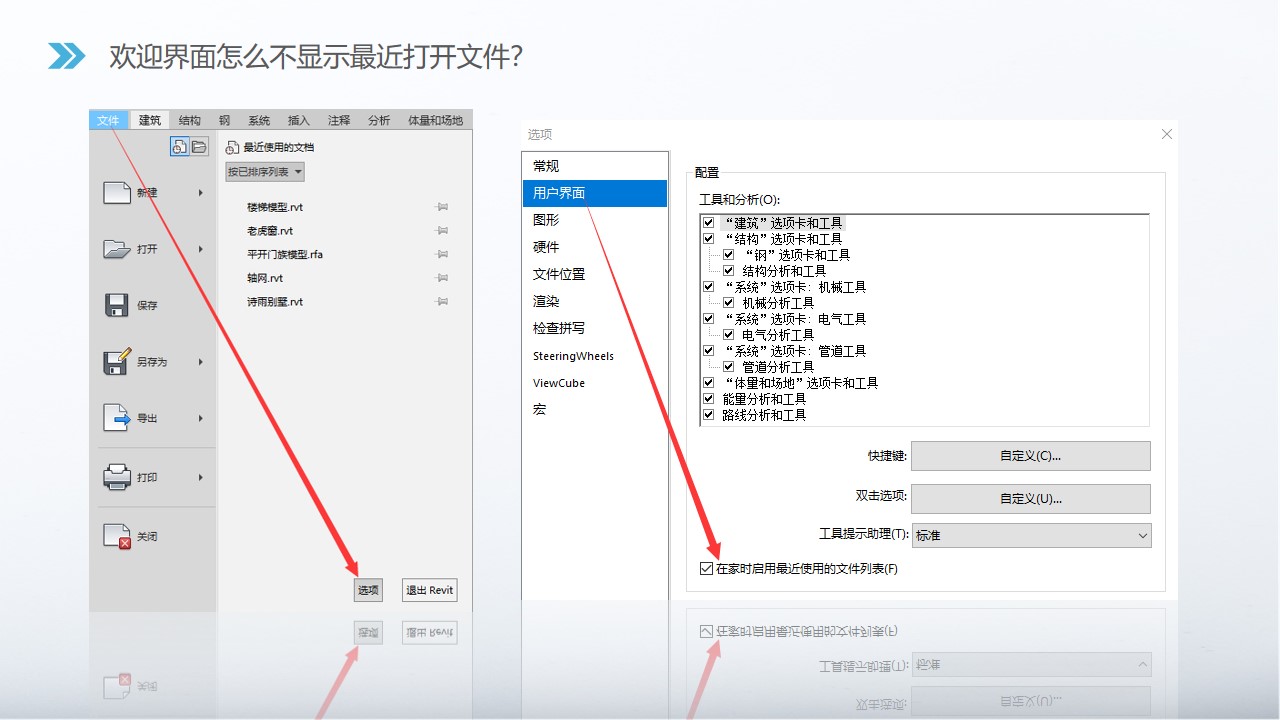Image resolution: width=1280 pixels, height=720 pixels.
Task: Pin 诗雨别墅.rvt in recent list
Action: pos(442,301)
